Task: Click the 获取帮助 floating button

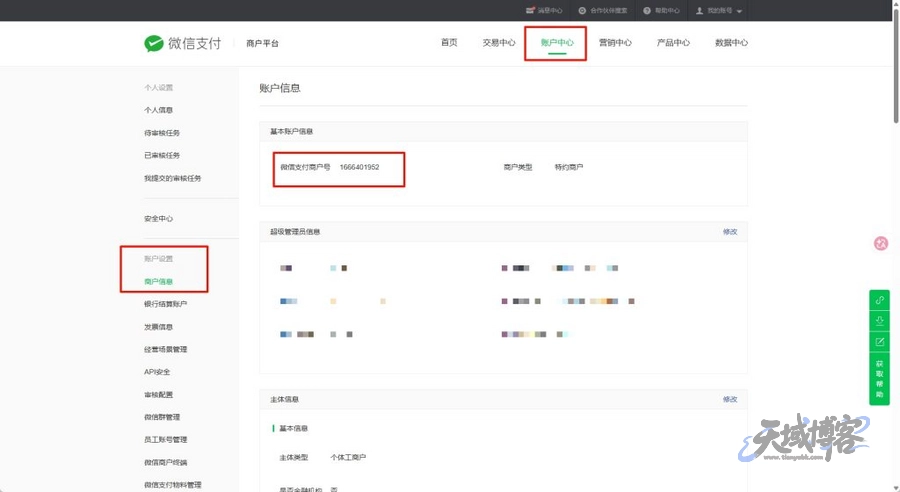Action: 879,379
